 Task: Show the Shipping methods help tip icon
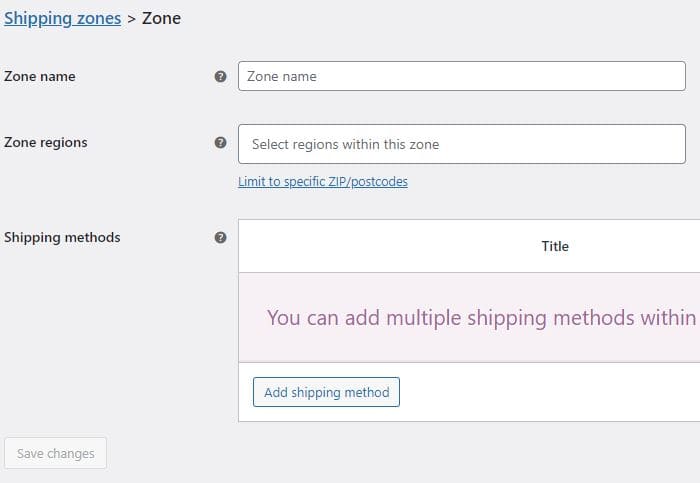pyautogui.click(x=221, y=237)
